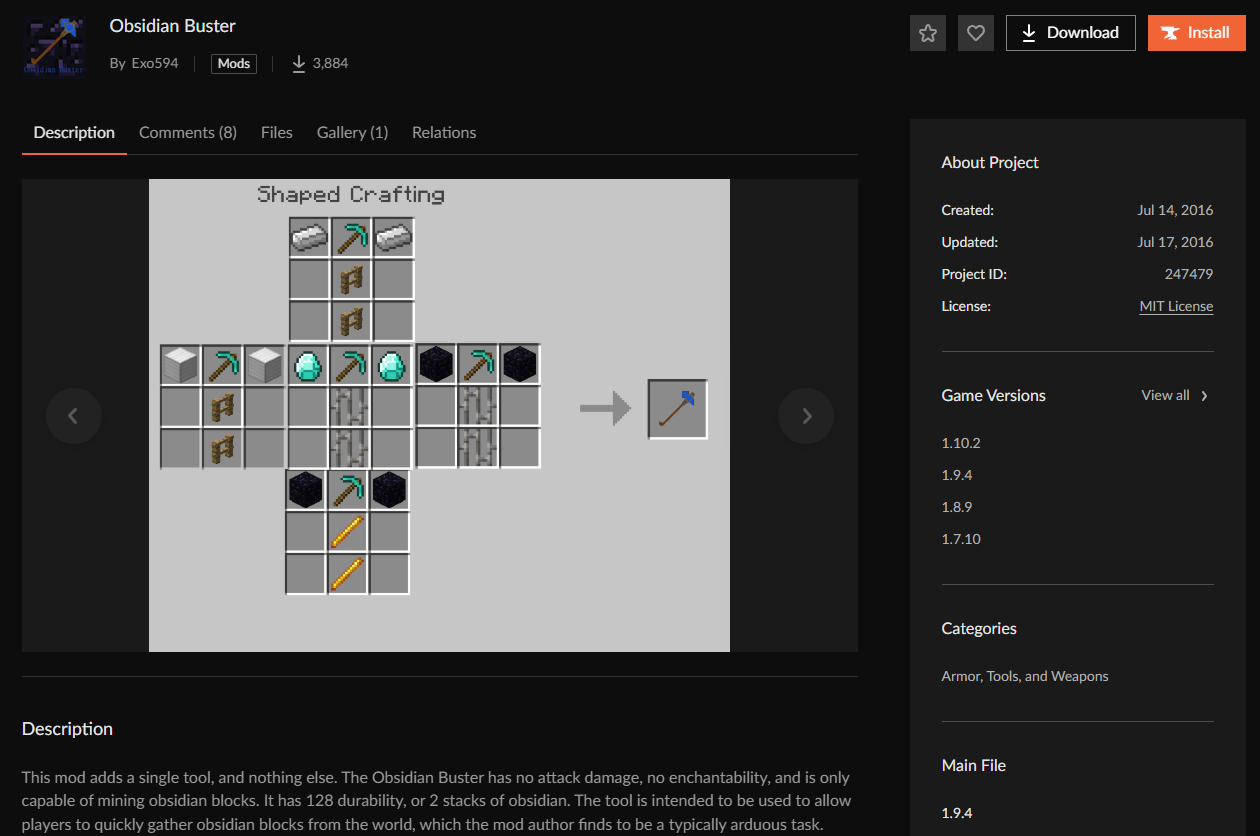Switch to the Description tab
Screen dimensions: 1260x836
pyautogui.click(x=74, y=132)
